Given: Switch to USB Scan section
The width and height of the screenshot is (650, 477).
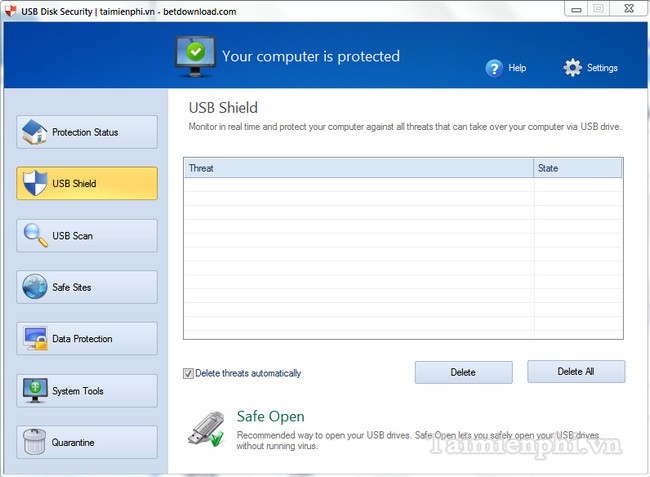Looking at the screenshot, I should click(x=87, y=235).
